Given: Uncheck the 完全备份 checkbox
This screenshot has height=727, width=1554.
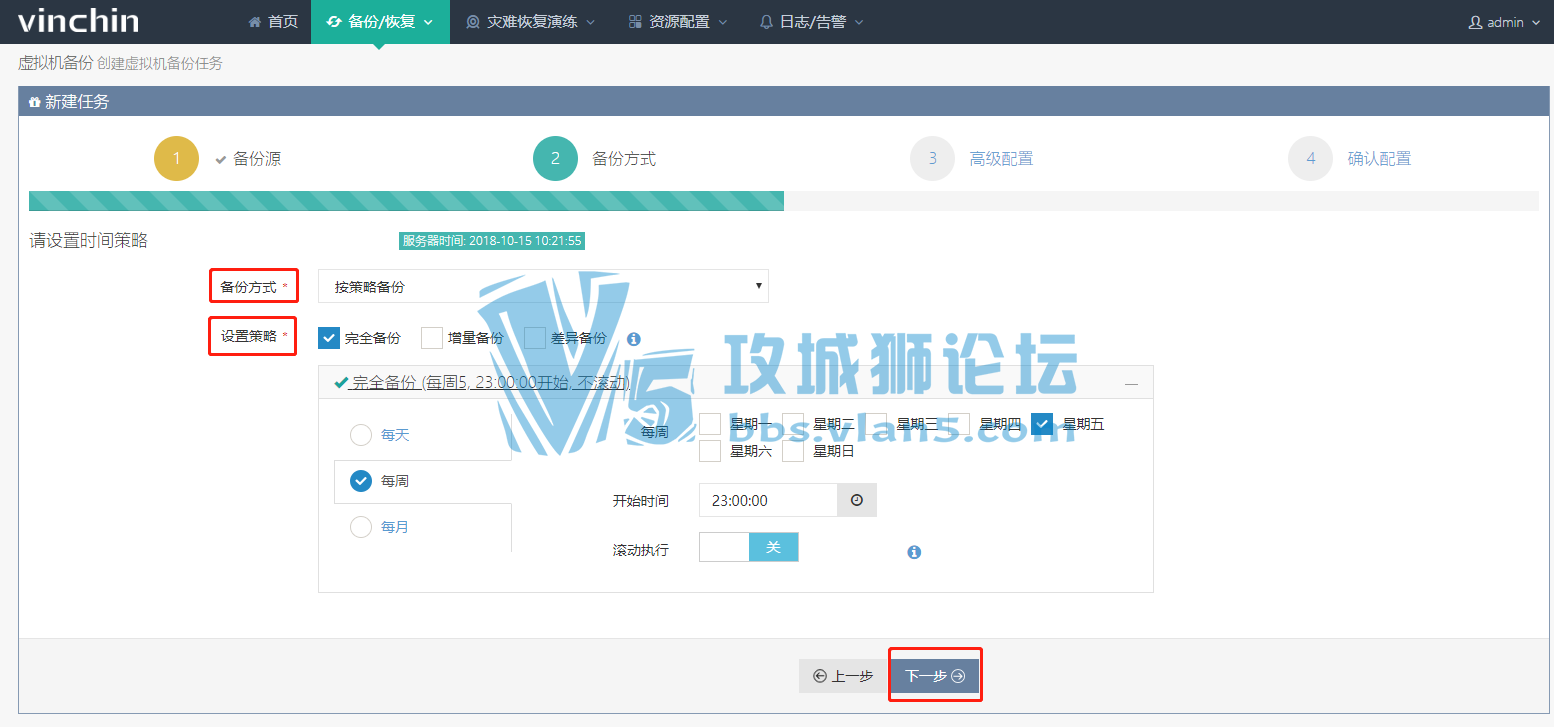Looking at the screenshot, I should click(329, 338).
